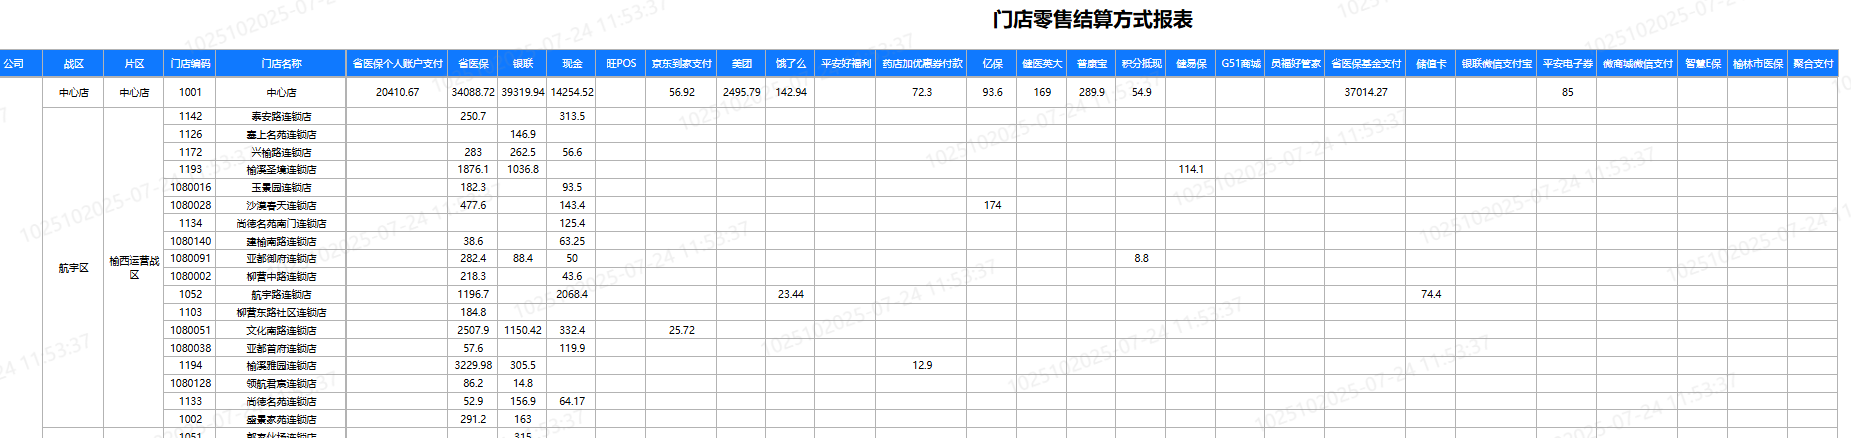This screenshot has width=1851, height=438.
Task: Click the 战区 column header
Action: tap(74, 63)
